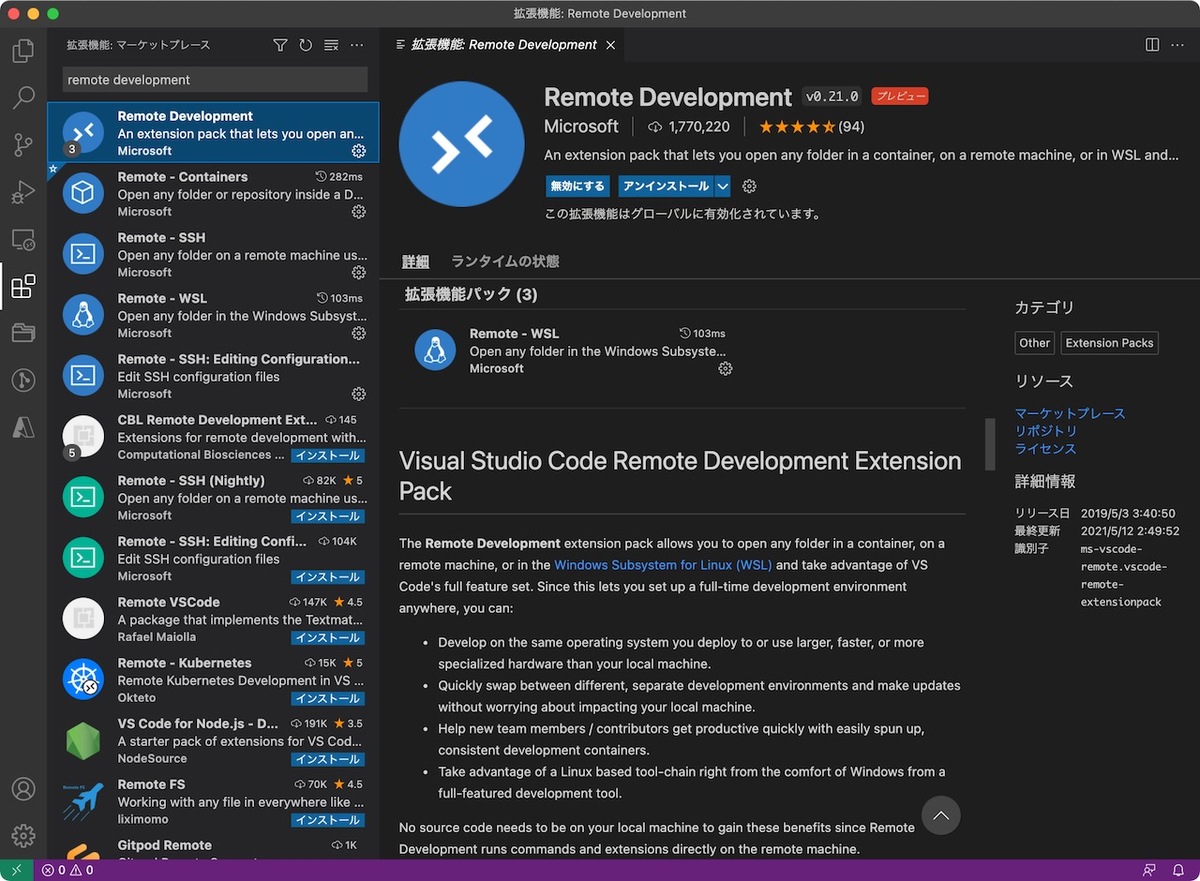1200x881 pixels.
Task: Open Remote Explorer in activity bar
Action: (x=23, y=241)
